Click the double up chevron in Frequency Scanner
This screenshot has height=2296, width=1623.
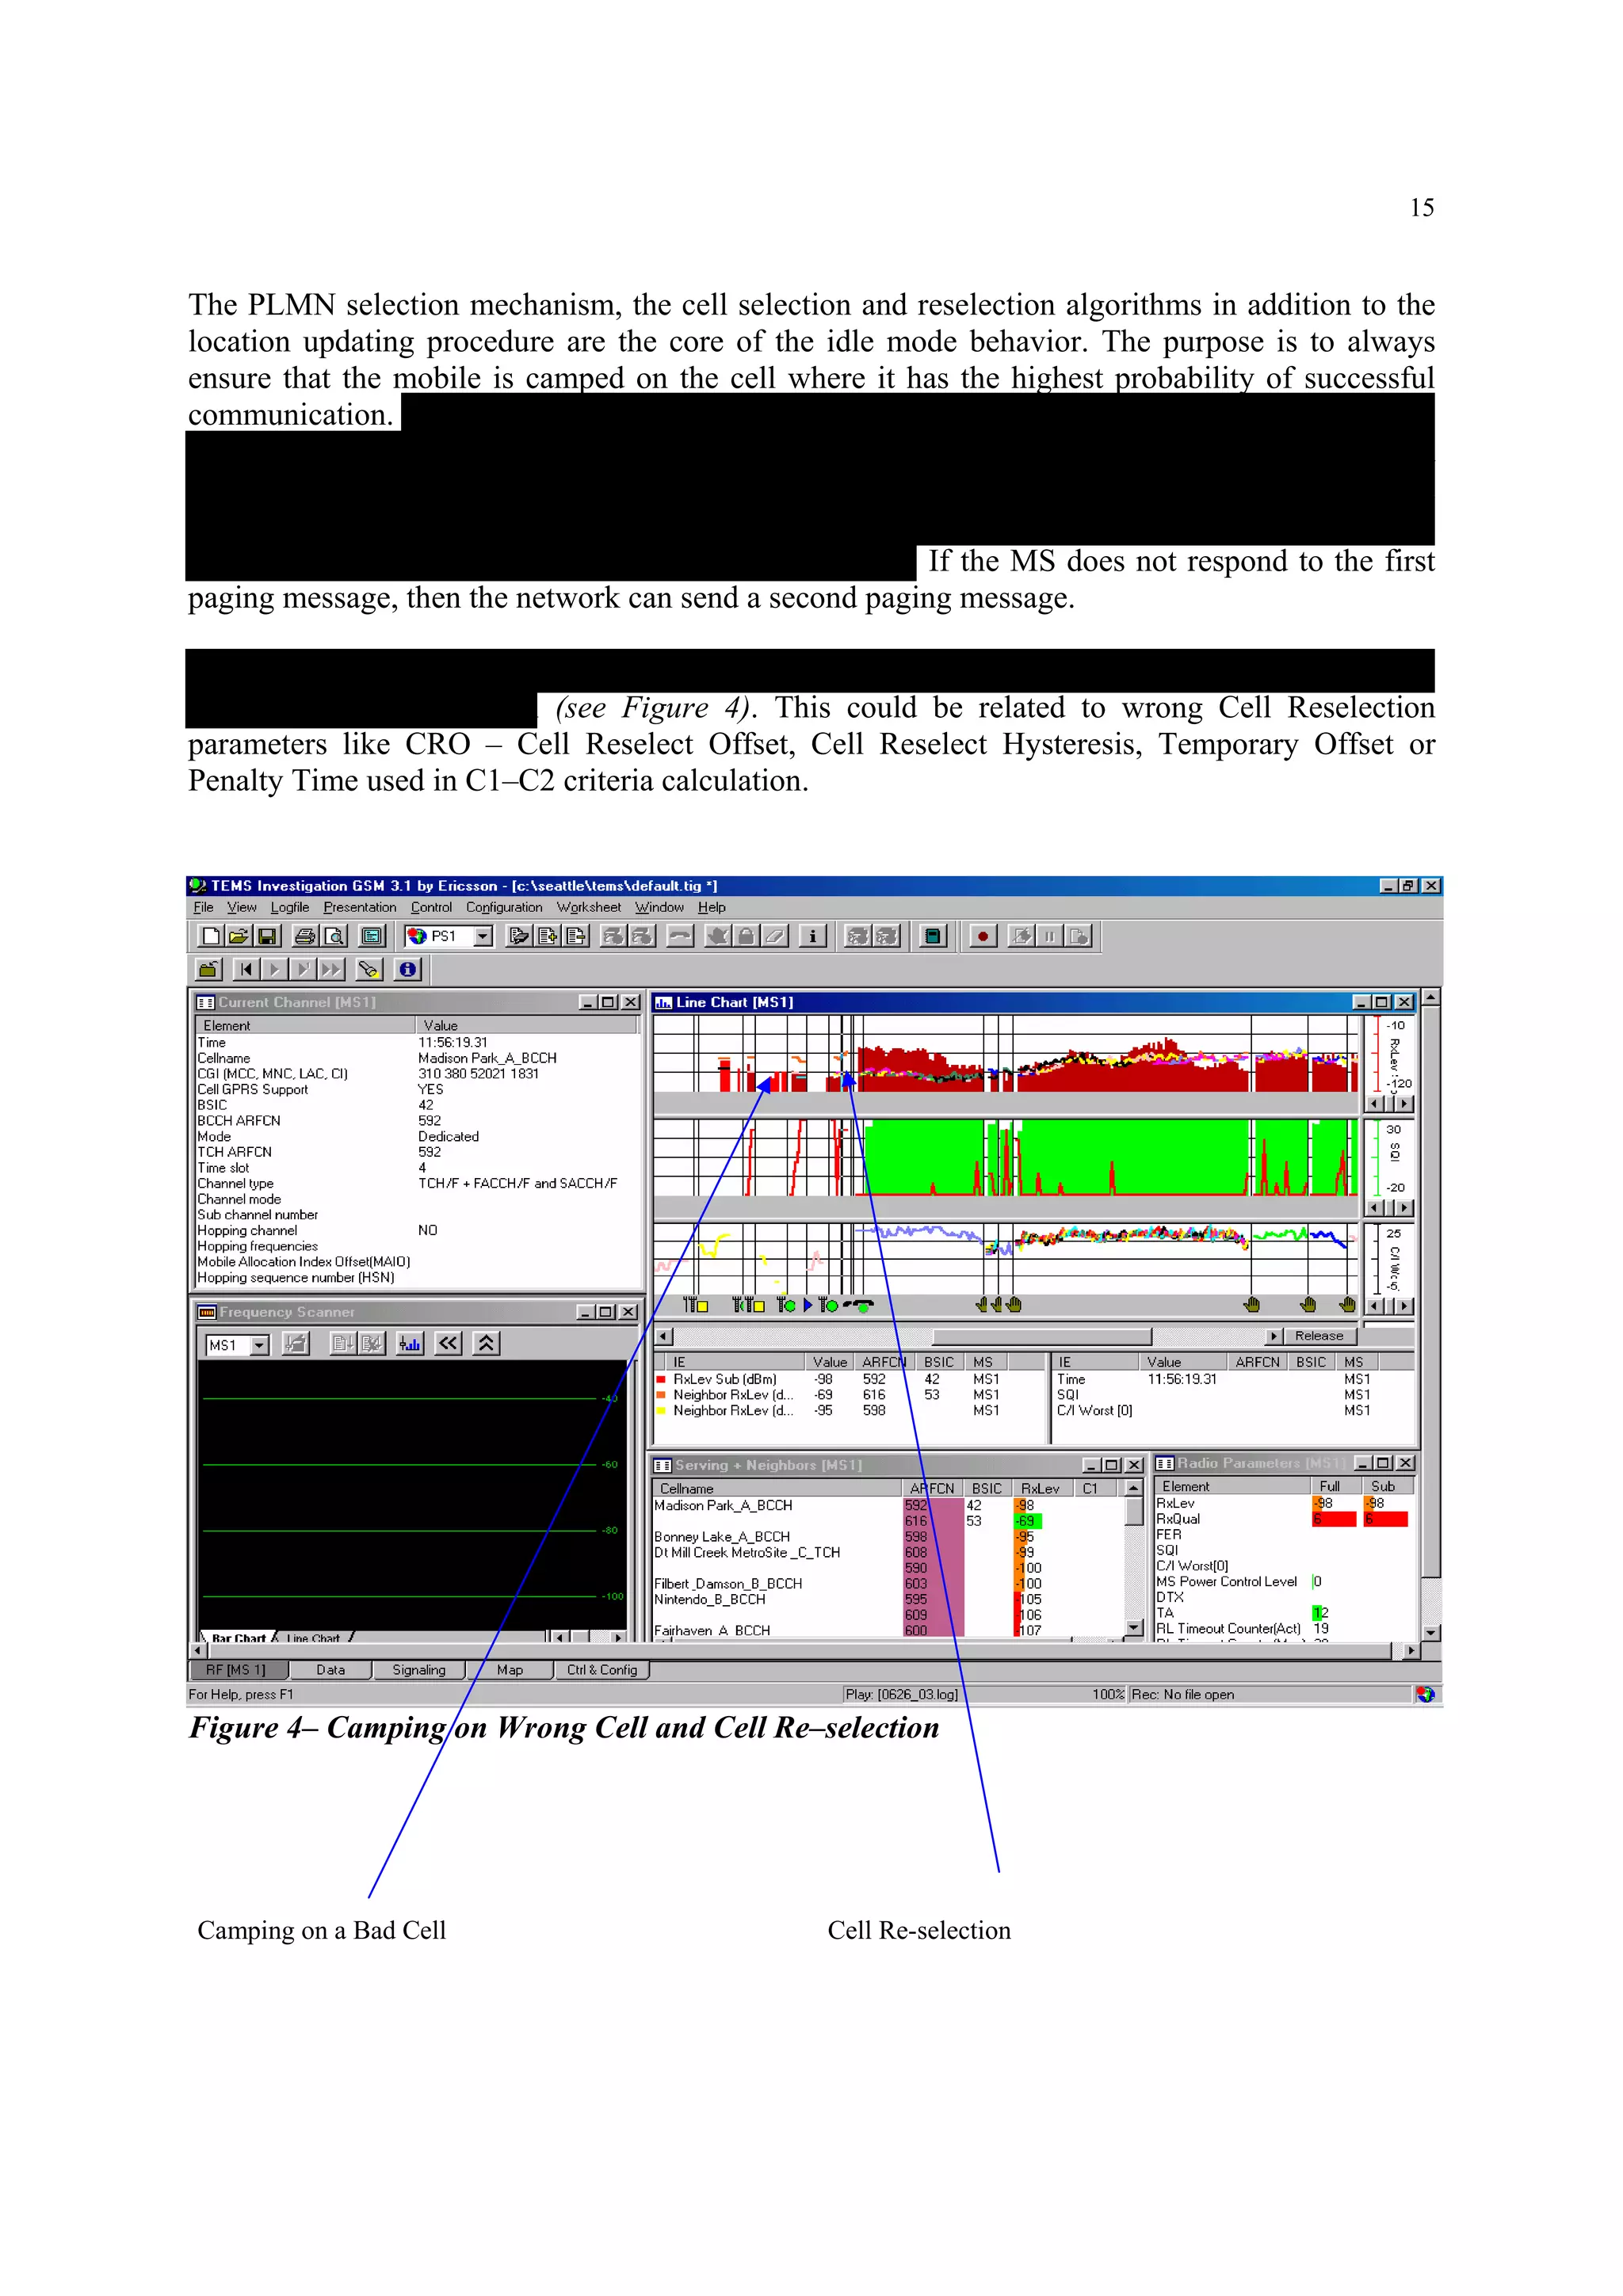click(x=486, y=1344)
